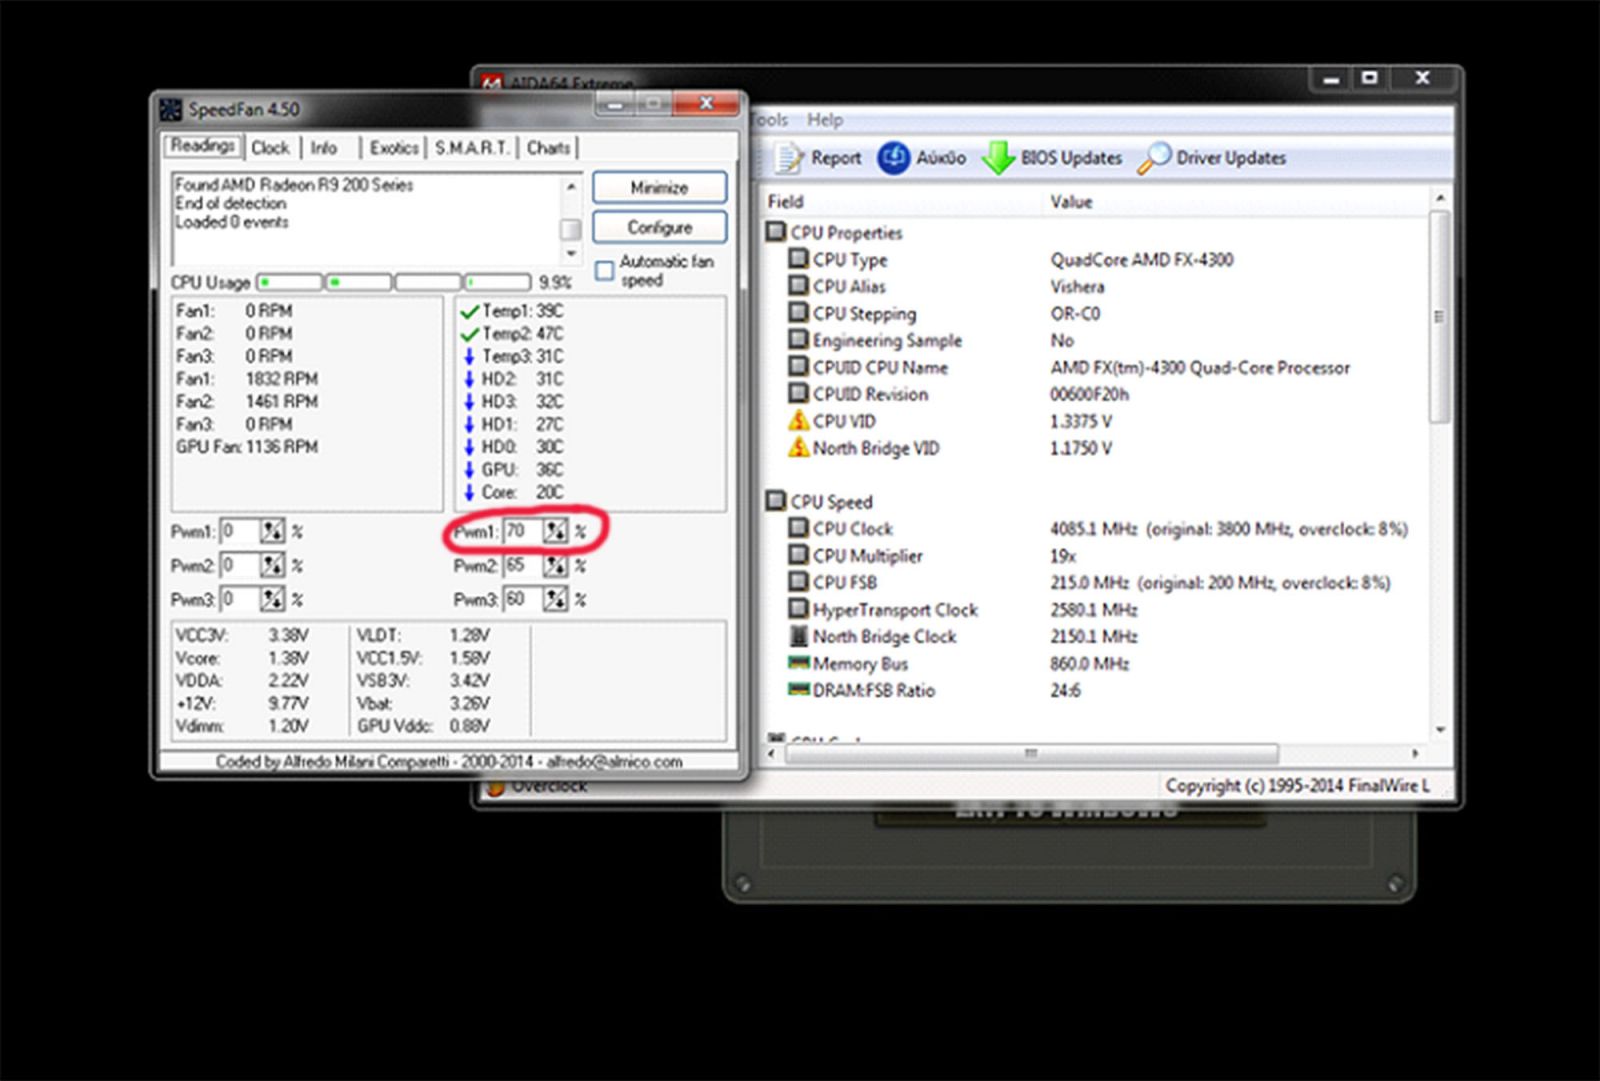Click the blue refresh icon in AIDA64 toolbar
This screenshot has height=1081, width=1600.
(893, 158)
